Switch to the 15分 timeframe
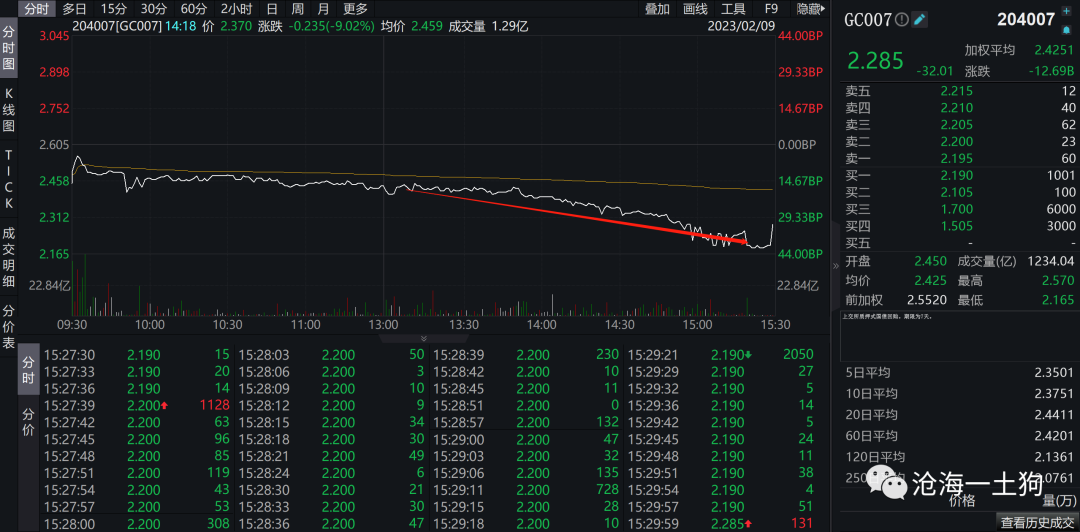The width and height of the screenshot is (1080, 532). click(x=113, y=9)
